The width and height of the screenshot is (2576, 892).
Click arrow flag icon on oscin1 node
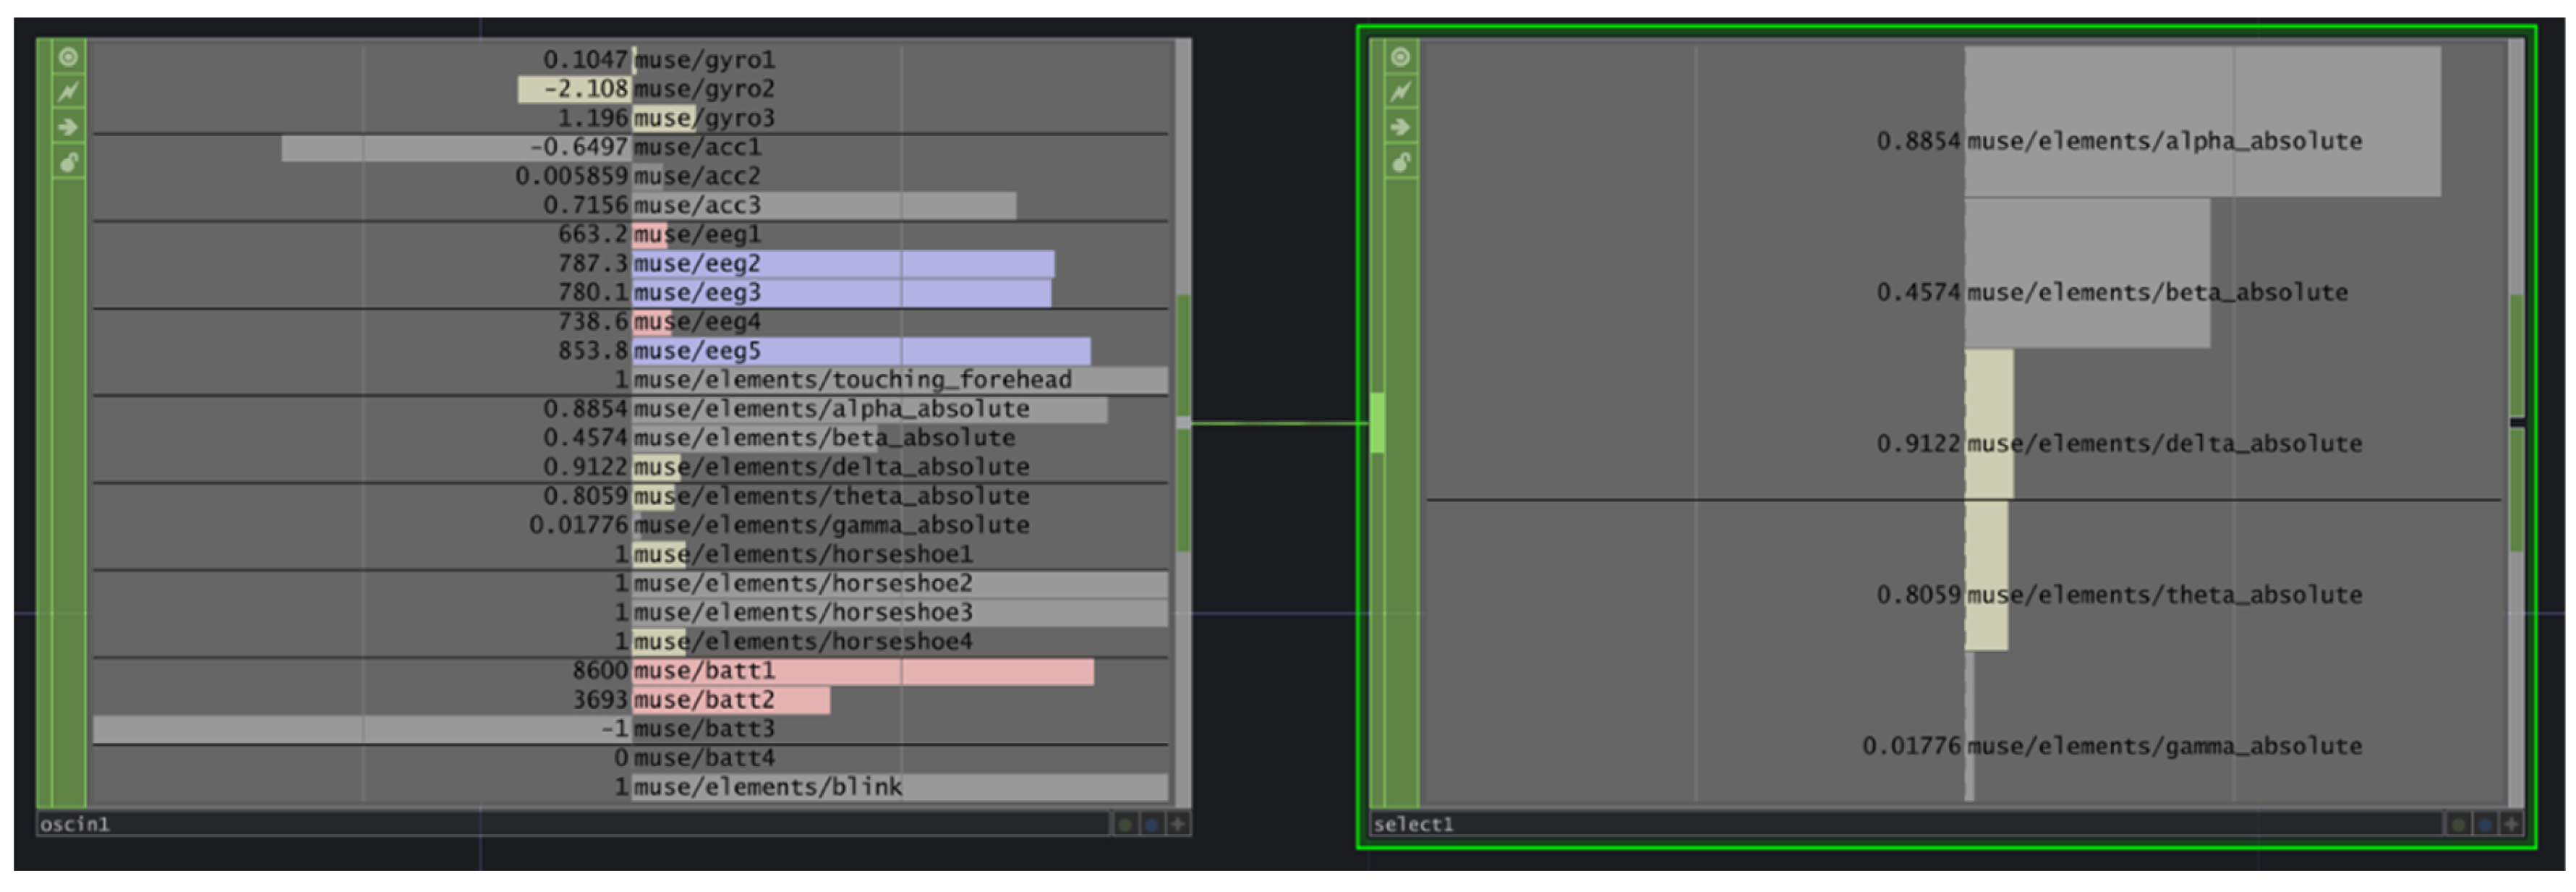point(68,127)
